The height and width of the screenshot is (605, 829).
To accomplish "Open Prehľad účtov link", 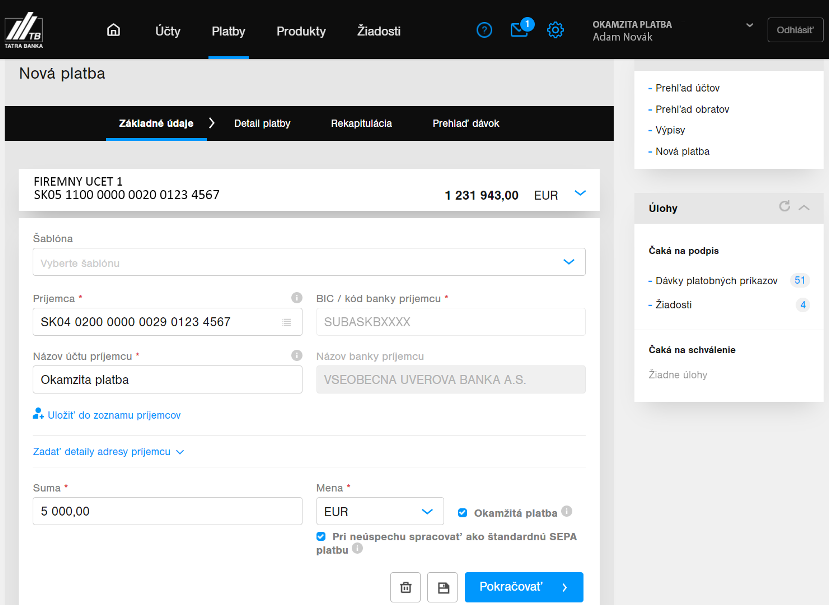I will click(687, 88).
